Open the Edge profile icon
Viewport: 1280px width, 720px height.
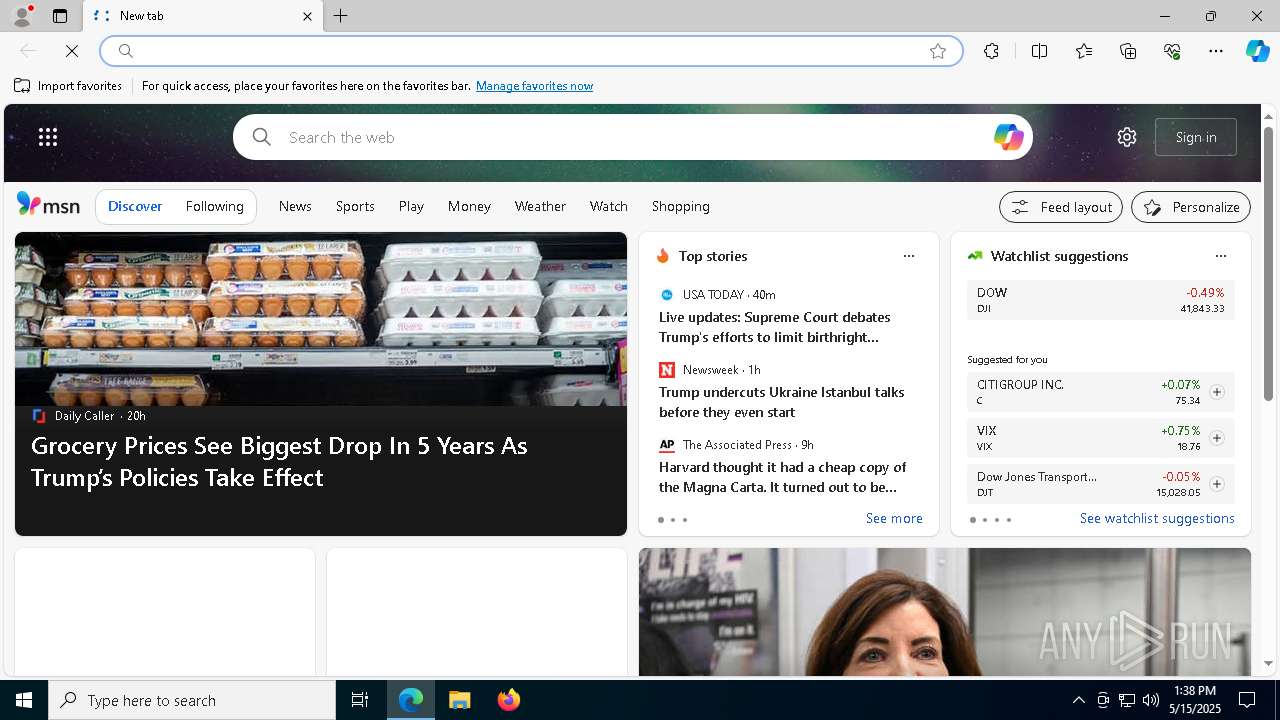[22, 16]
